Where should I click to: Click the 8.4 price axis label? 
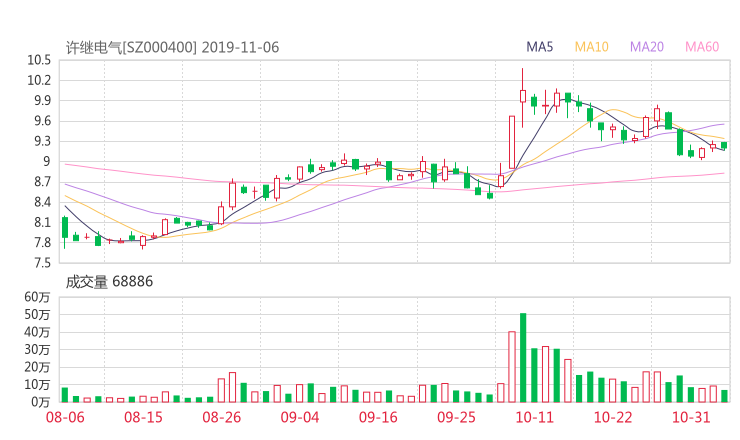coord(42,202)
